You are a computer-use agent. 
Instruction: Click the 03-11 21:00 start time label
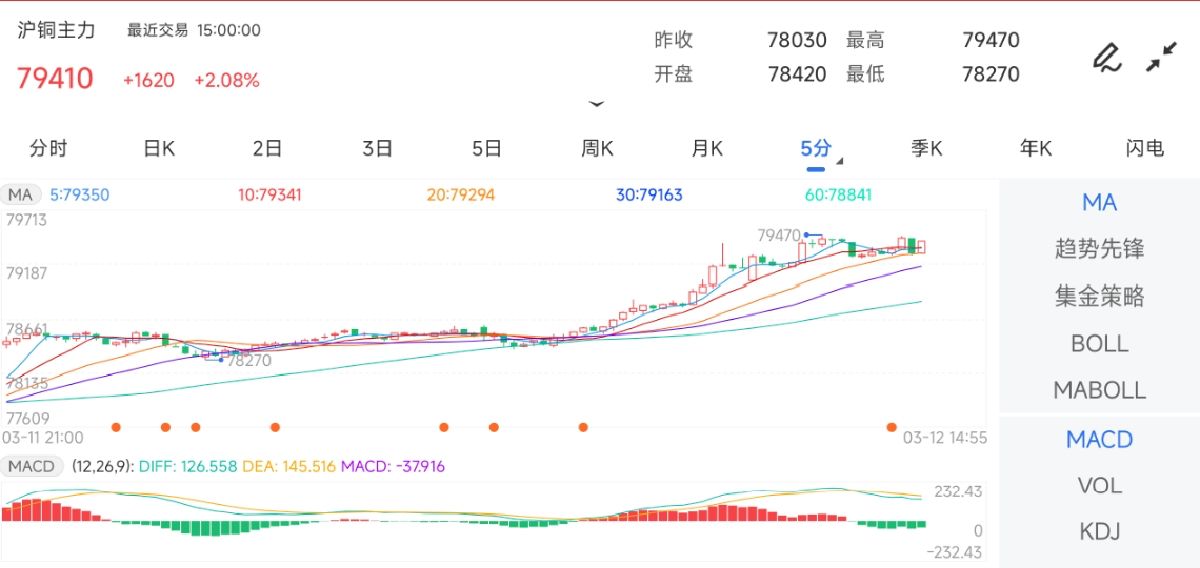(43, 438)
